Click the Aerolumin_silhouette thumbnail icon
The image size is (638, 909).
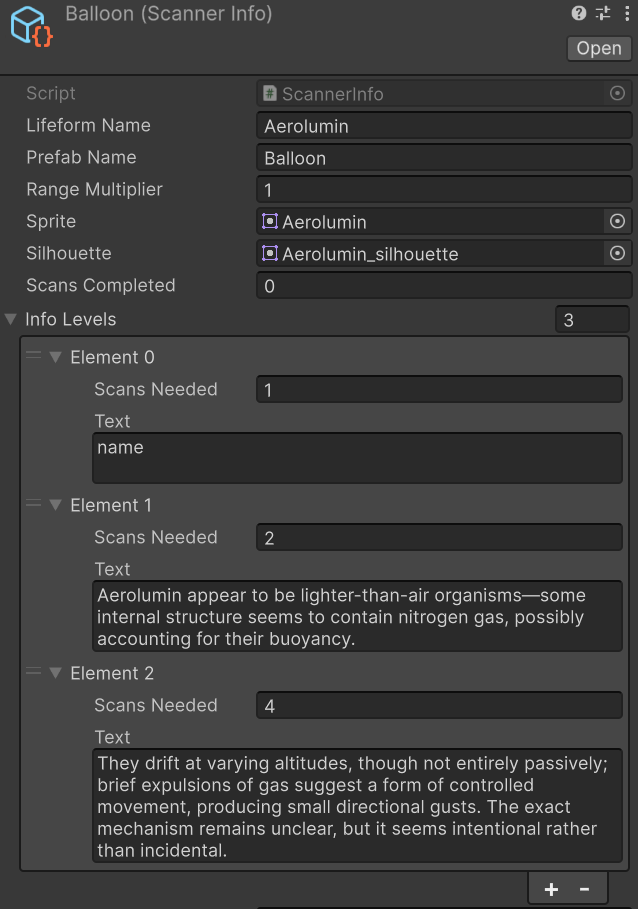pos(268,253)
